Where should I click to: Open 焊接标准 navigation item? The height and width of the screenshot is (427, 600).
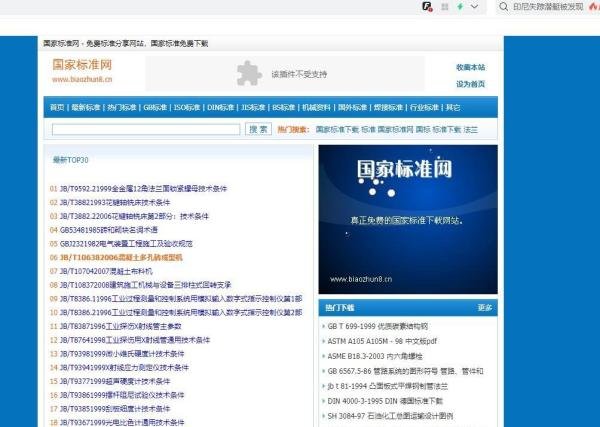pyautogui.click(x=388, y=108)
